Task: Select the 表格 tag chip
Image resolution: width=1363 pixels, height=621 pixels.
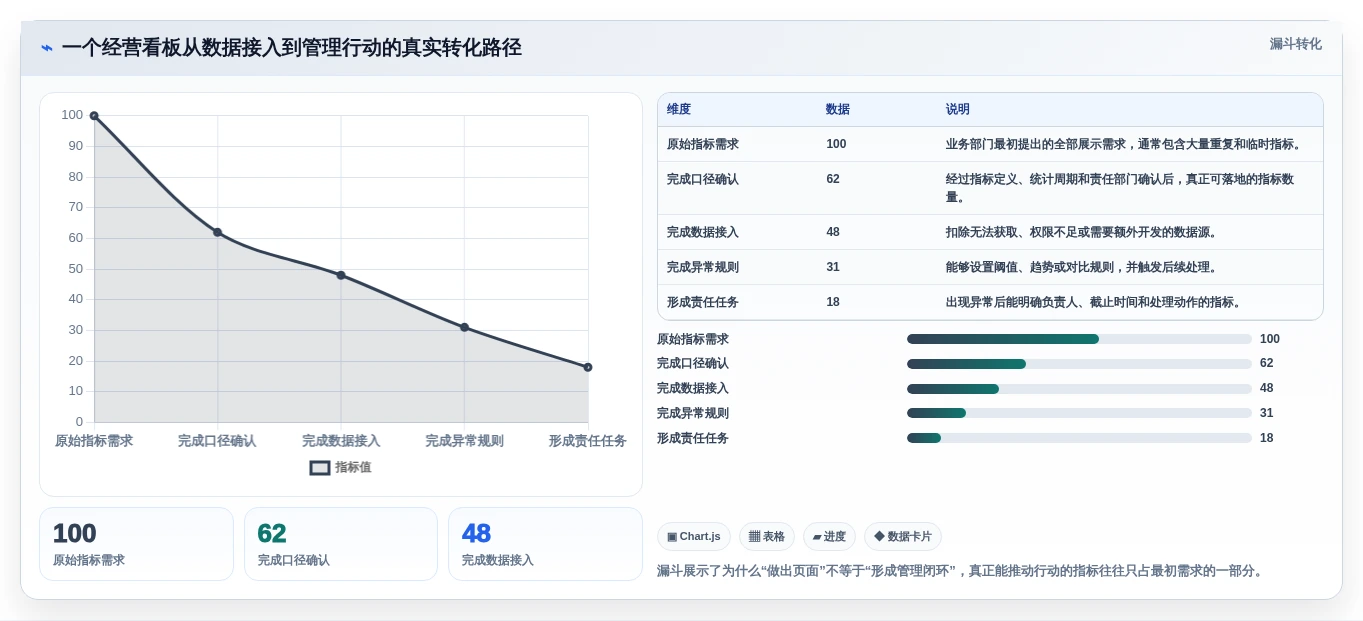Action: click(x=767, y=537)
